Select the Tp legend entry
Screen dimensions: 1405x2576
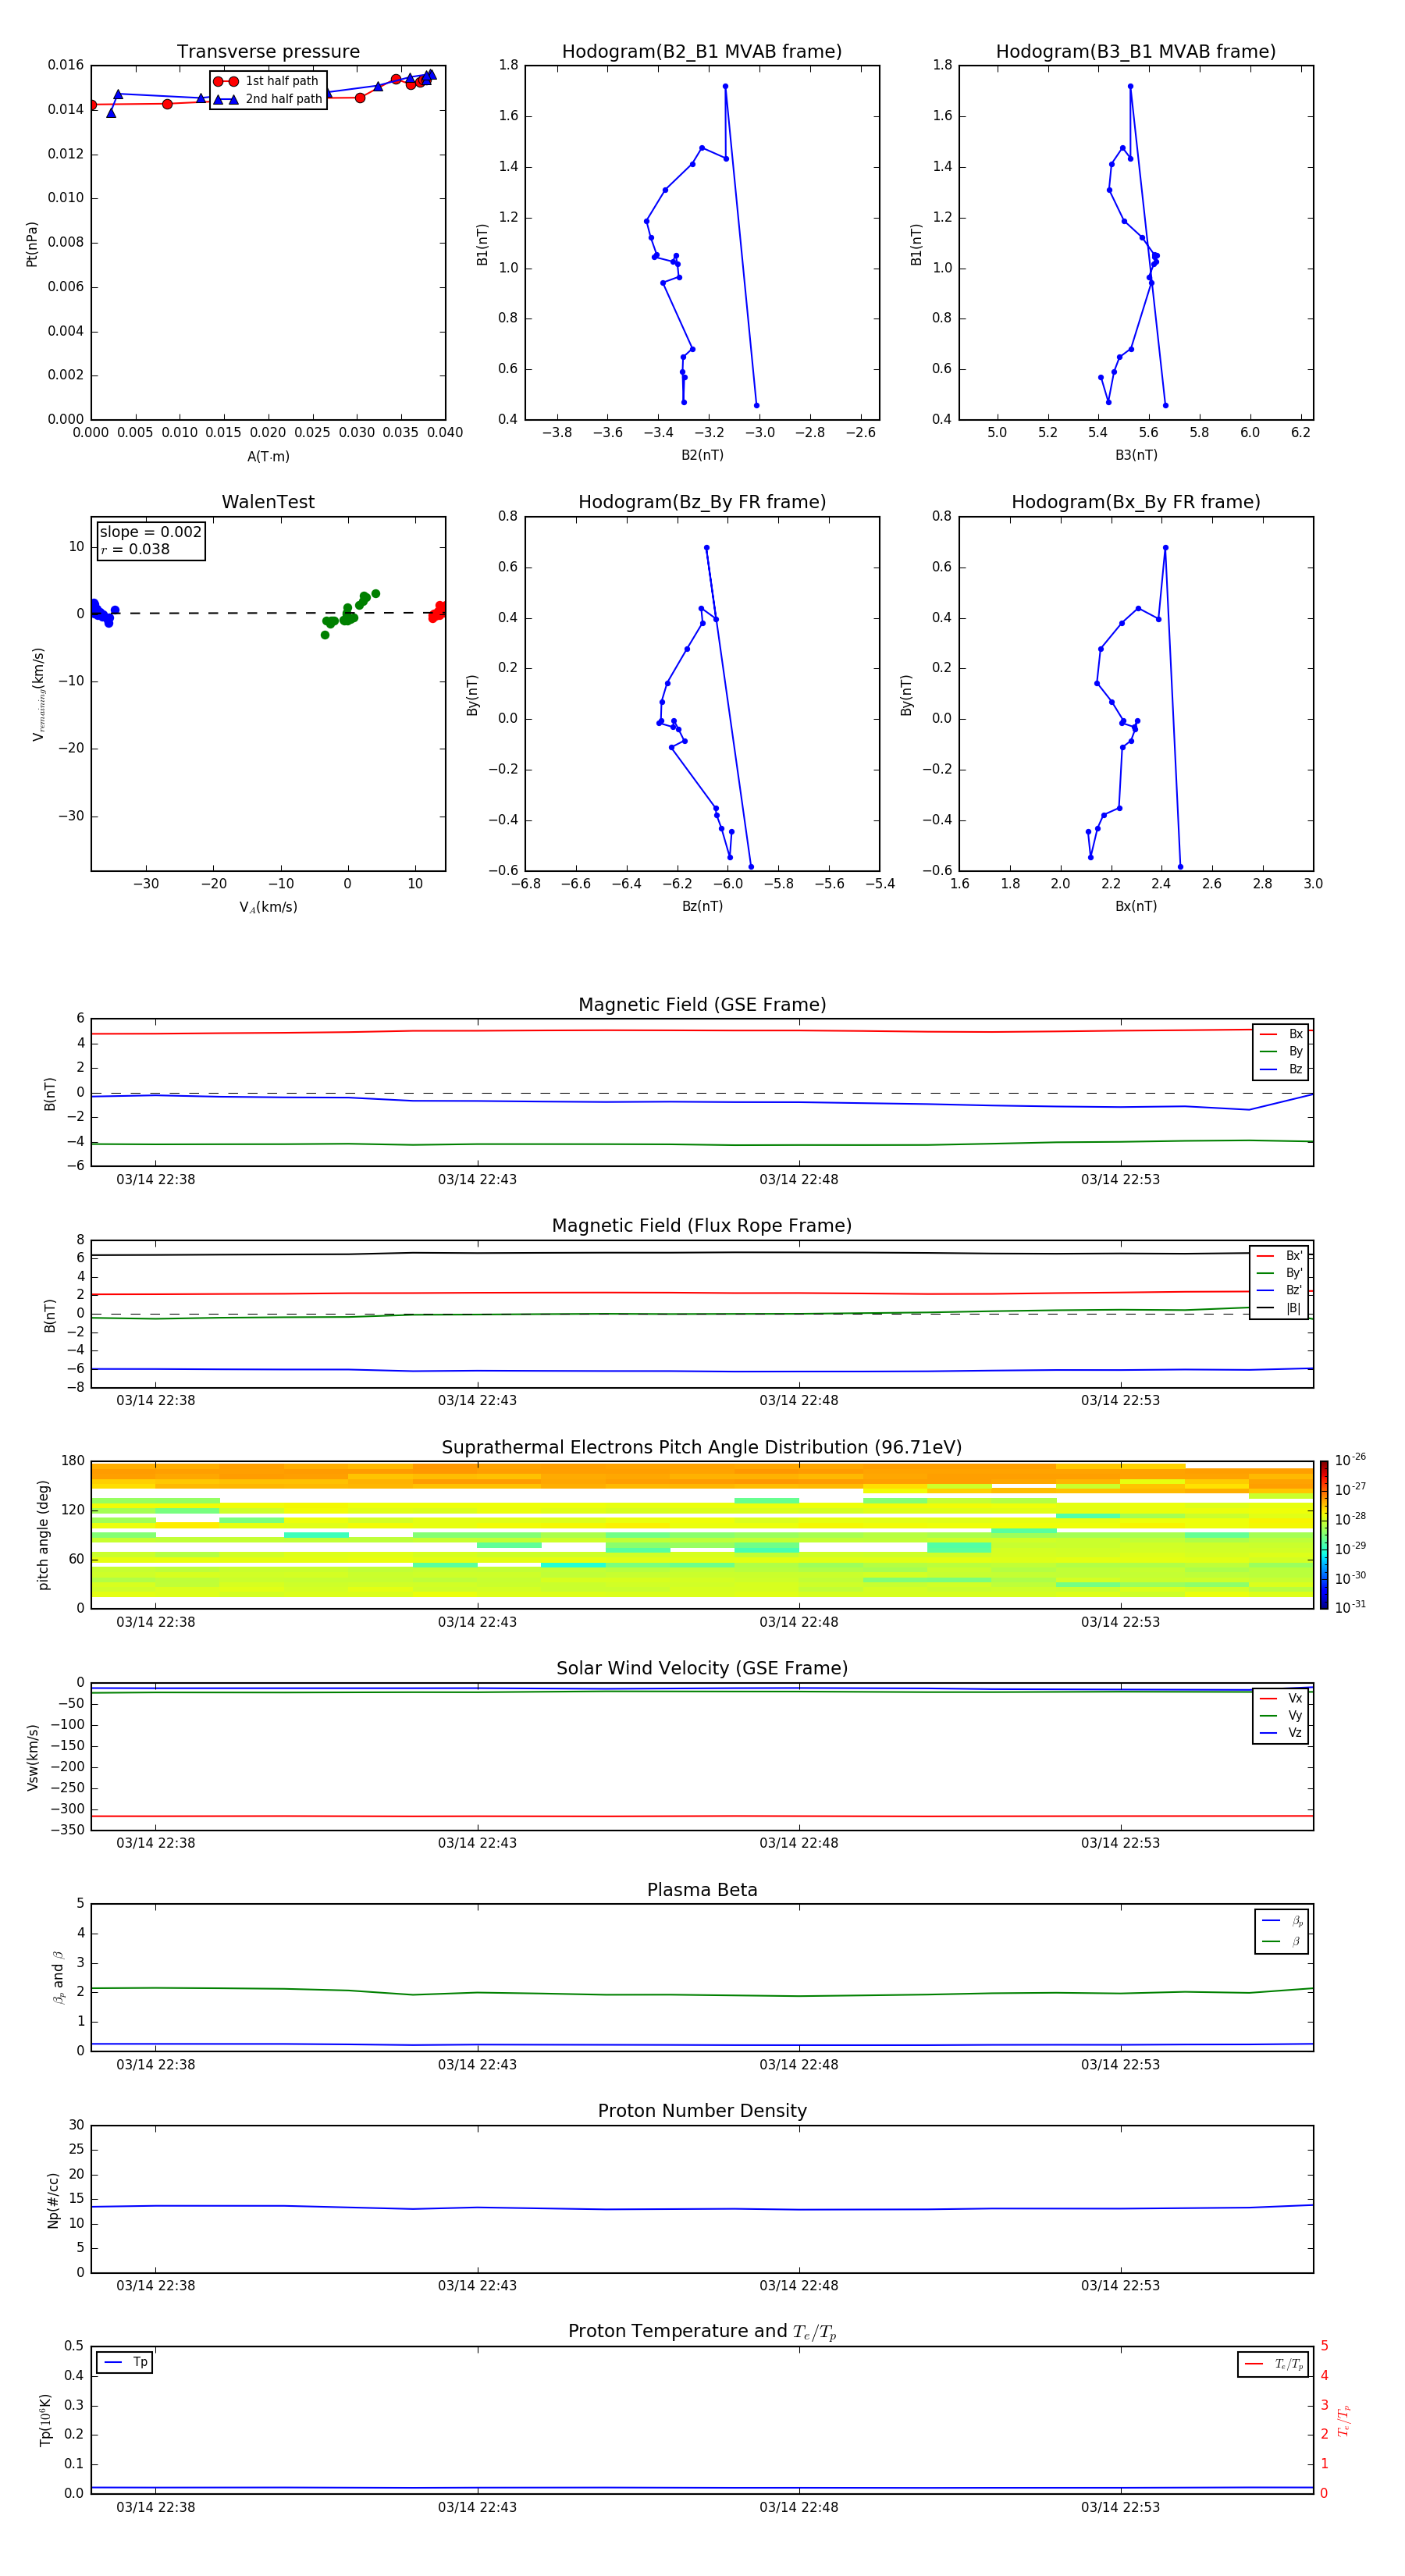click(125, 2363)
